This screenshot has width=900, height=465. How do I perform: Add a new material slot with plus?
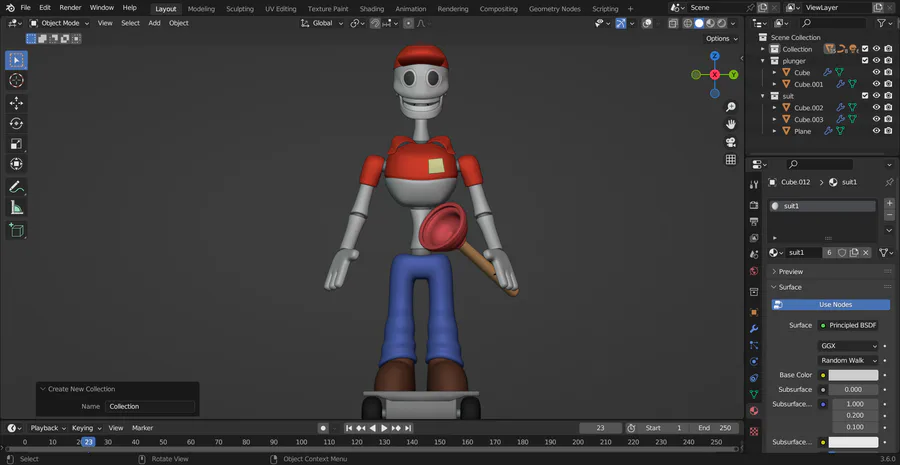(889, 203)
